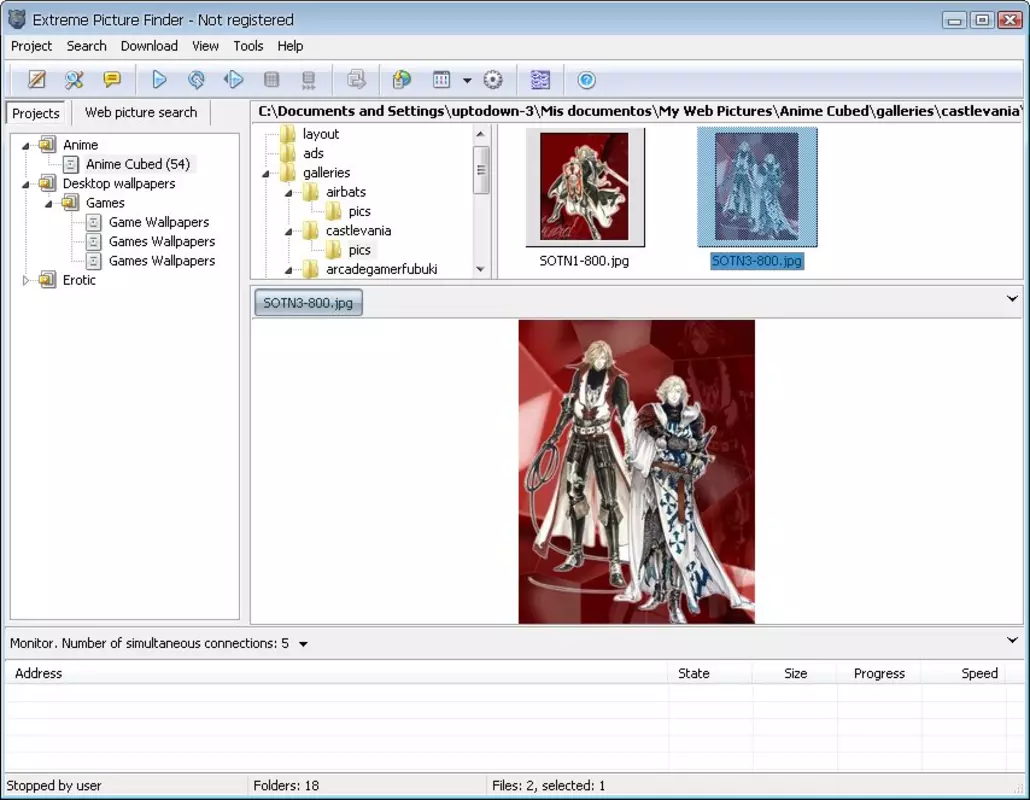Switch to the Web picture search tab
Screen dimensions: 1030x800
(141, 112)
